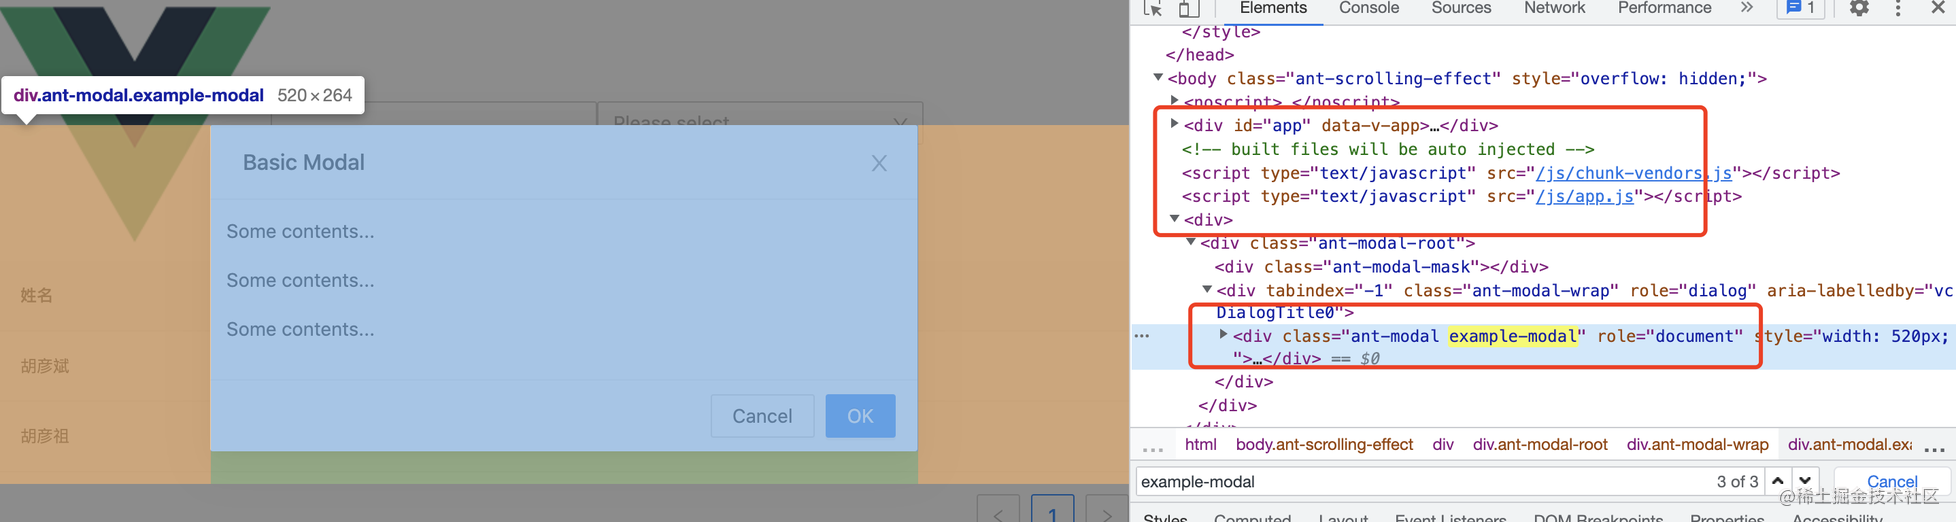
Task: Open DevTools settings gear
Action: click(x=1859, y=8)
